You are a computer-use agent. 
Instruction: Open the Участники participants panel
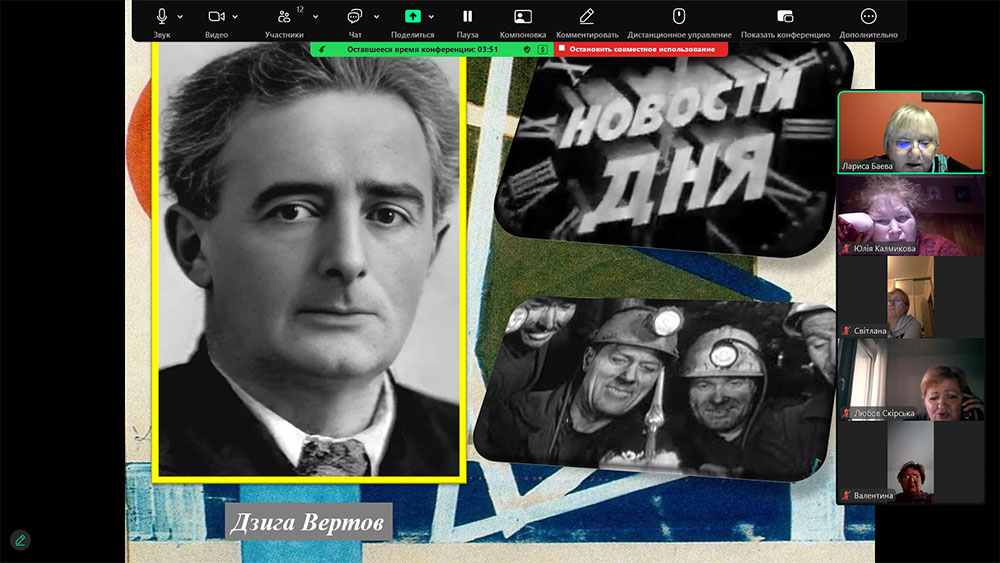point(284,17)
